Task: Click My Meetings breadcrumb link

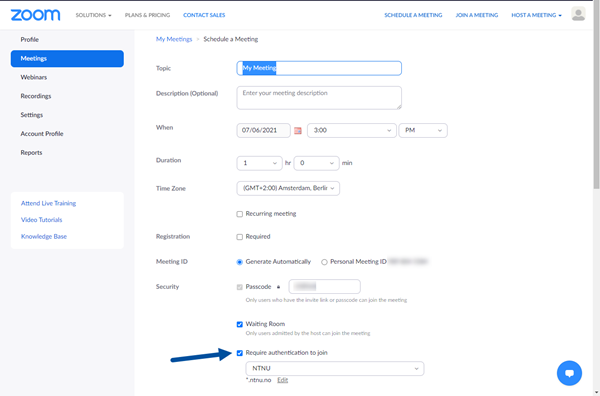Action: (x=174, y=39)
